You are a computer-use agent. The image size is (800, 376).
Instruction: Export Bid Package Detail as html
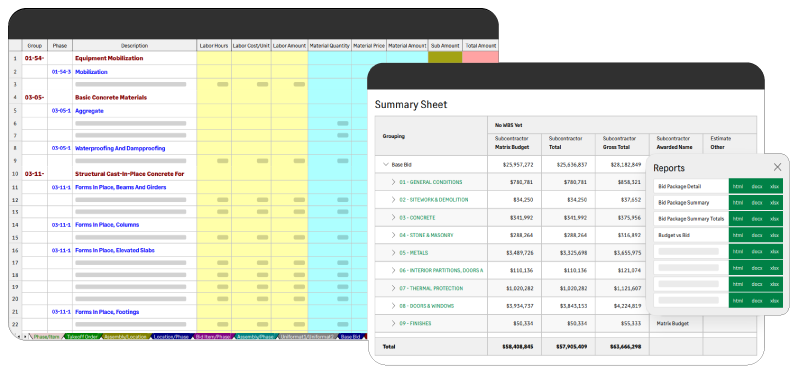(738, 187)
